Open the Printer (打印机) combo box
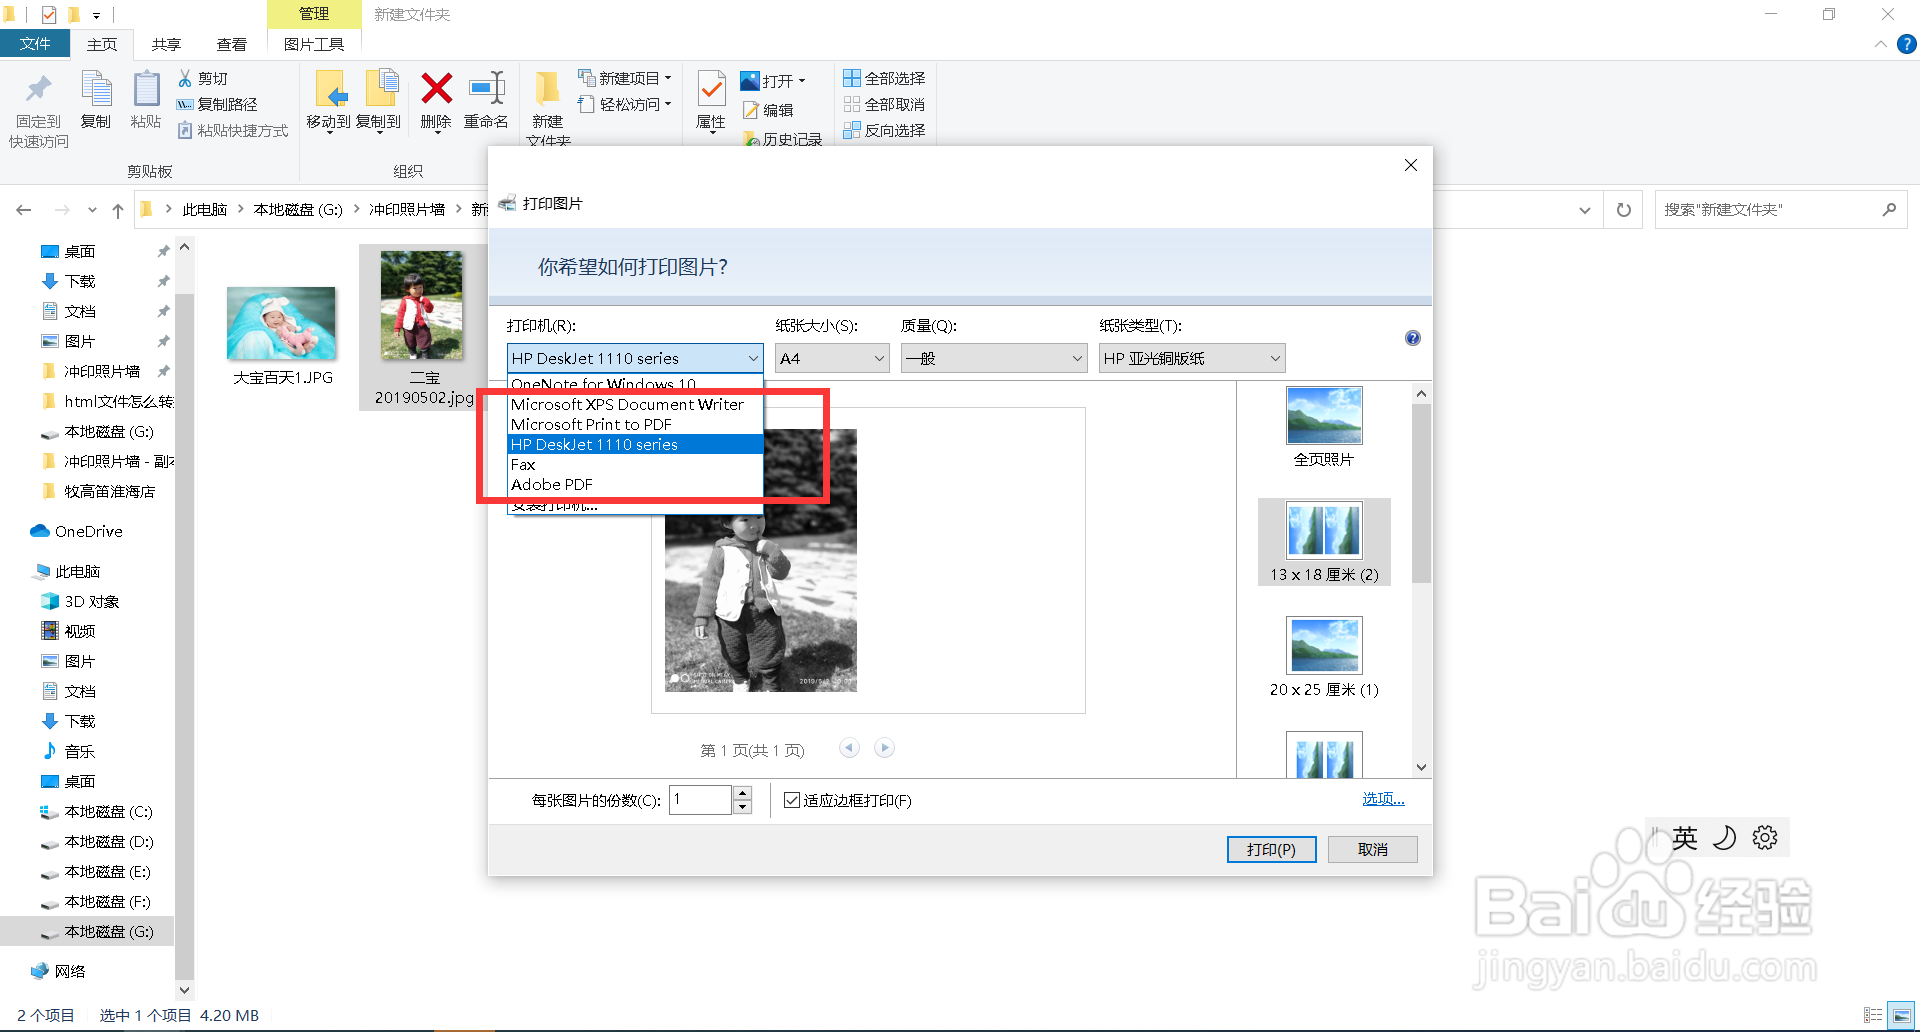The image size is (1920, 1032). coord(635,358)
